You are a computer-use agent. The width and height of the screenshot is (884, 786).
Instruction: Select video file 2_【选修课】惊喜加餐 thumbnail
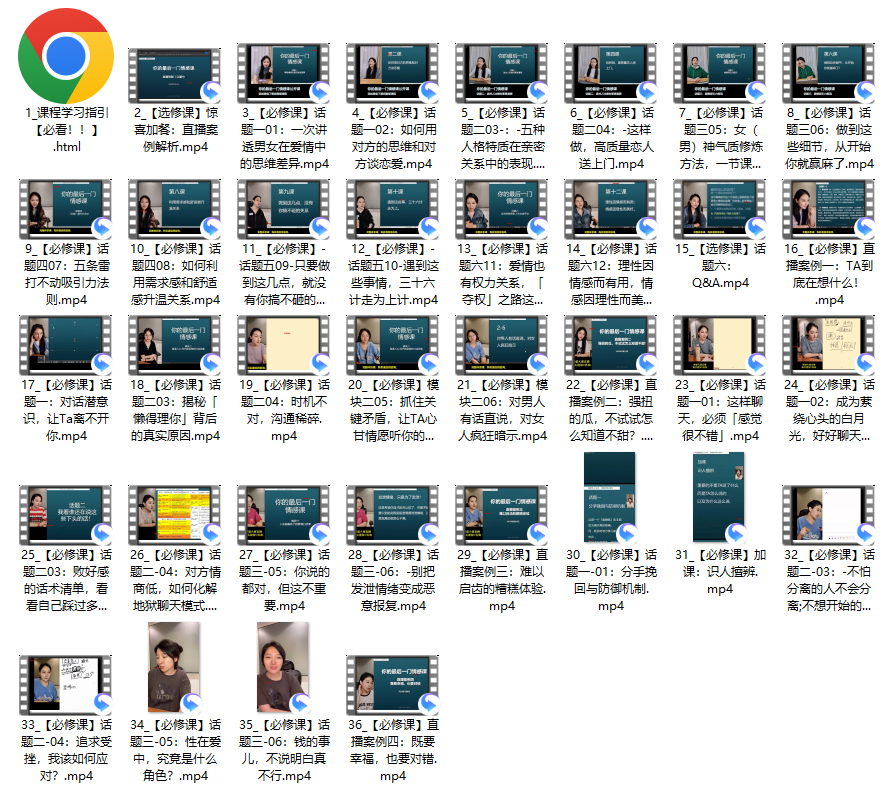tap(175, 71)
